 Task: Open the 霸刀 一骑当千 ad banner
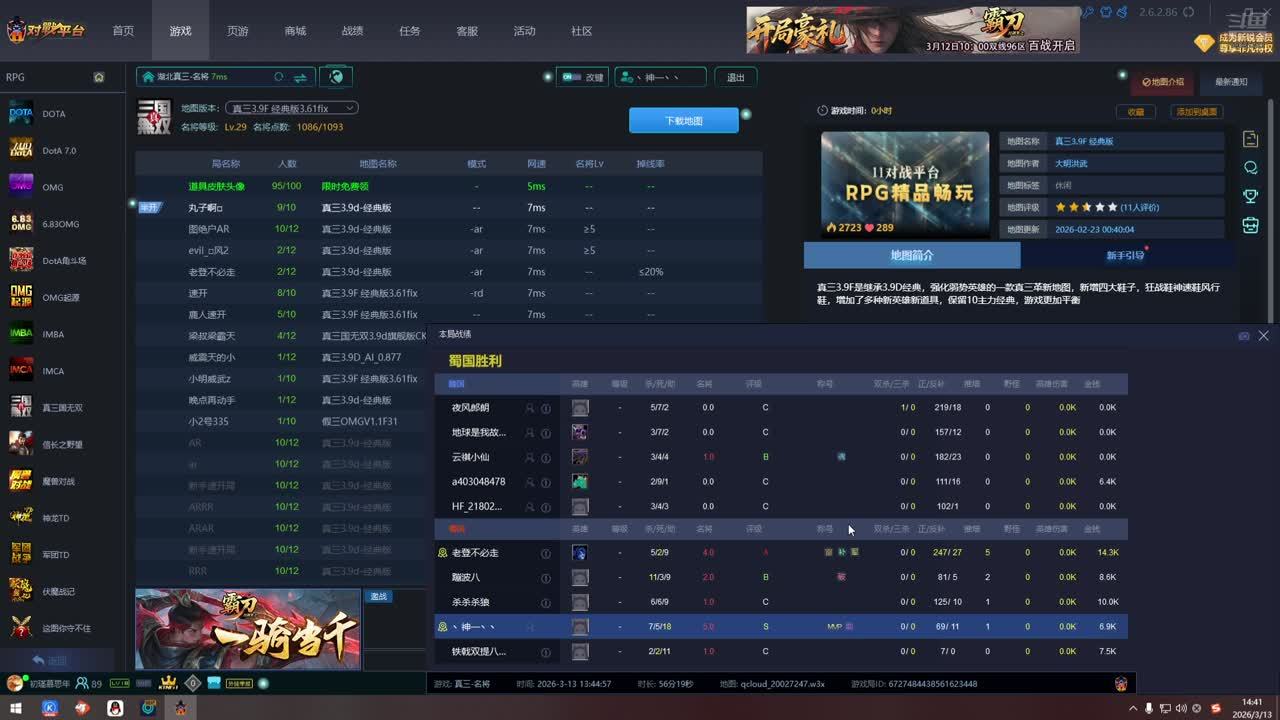248,629
